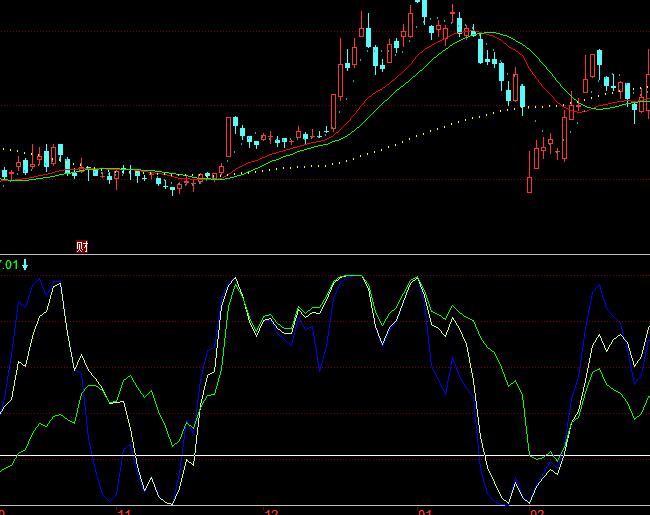This screenshot has height=515, width=650.
Task: Select month 12 label on time axis
Action: coord(271,511)
